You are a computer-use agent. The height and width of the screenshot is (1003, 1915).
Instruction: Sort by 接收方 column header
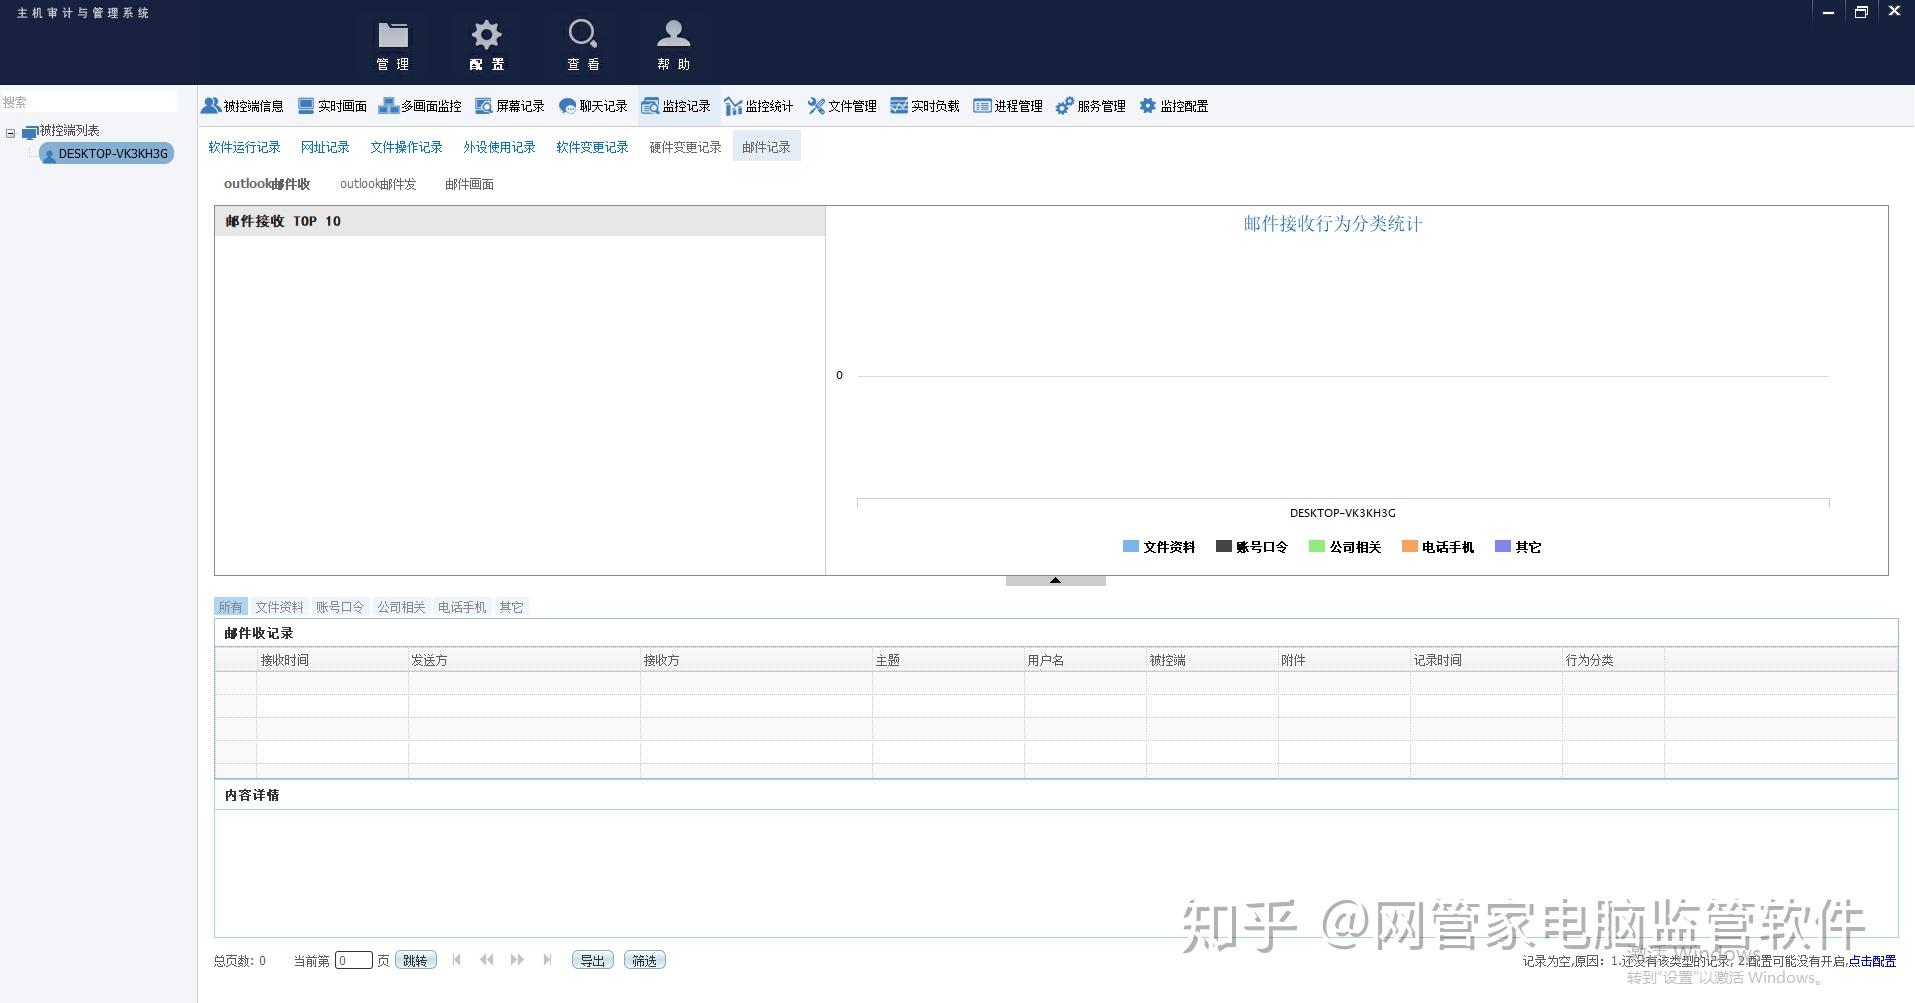(x=756, y=660)
